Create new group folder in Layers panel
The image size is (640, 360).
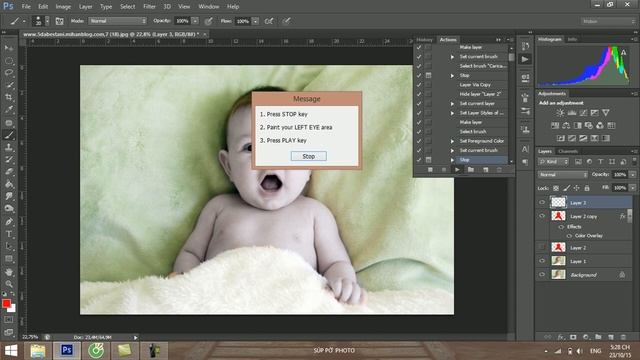[x=598, y=337]
